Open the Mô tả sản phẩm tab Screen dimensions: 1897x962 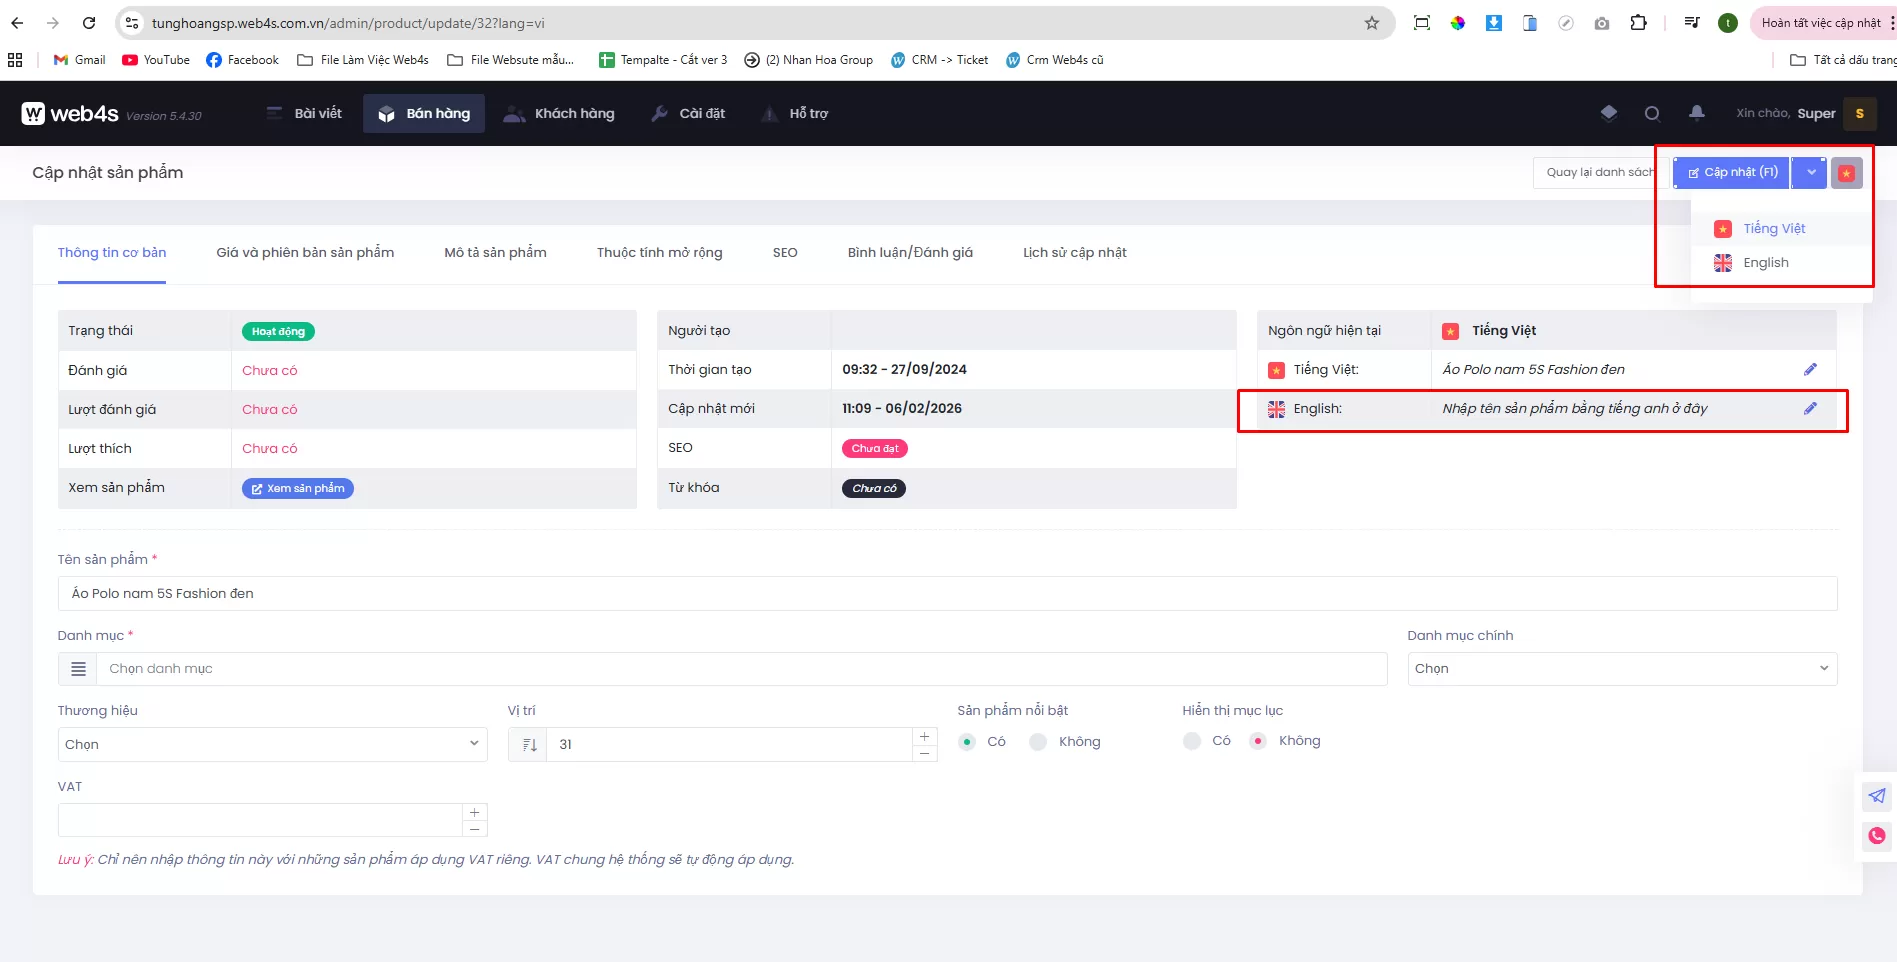pyautogui.click(x=495, y=253)
